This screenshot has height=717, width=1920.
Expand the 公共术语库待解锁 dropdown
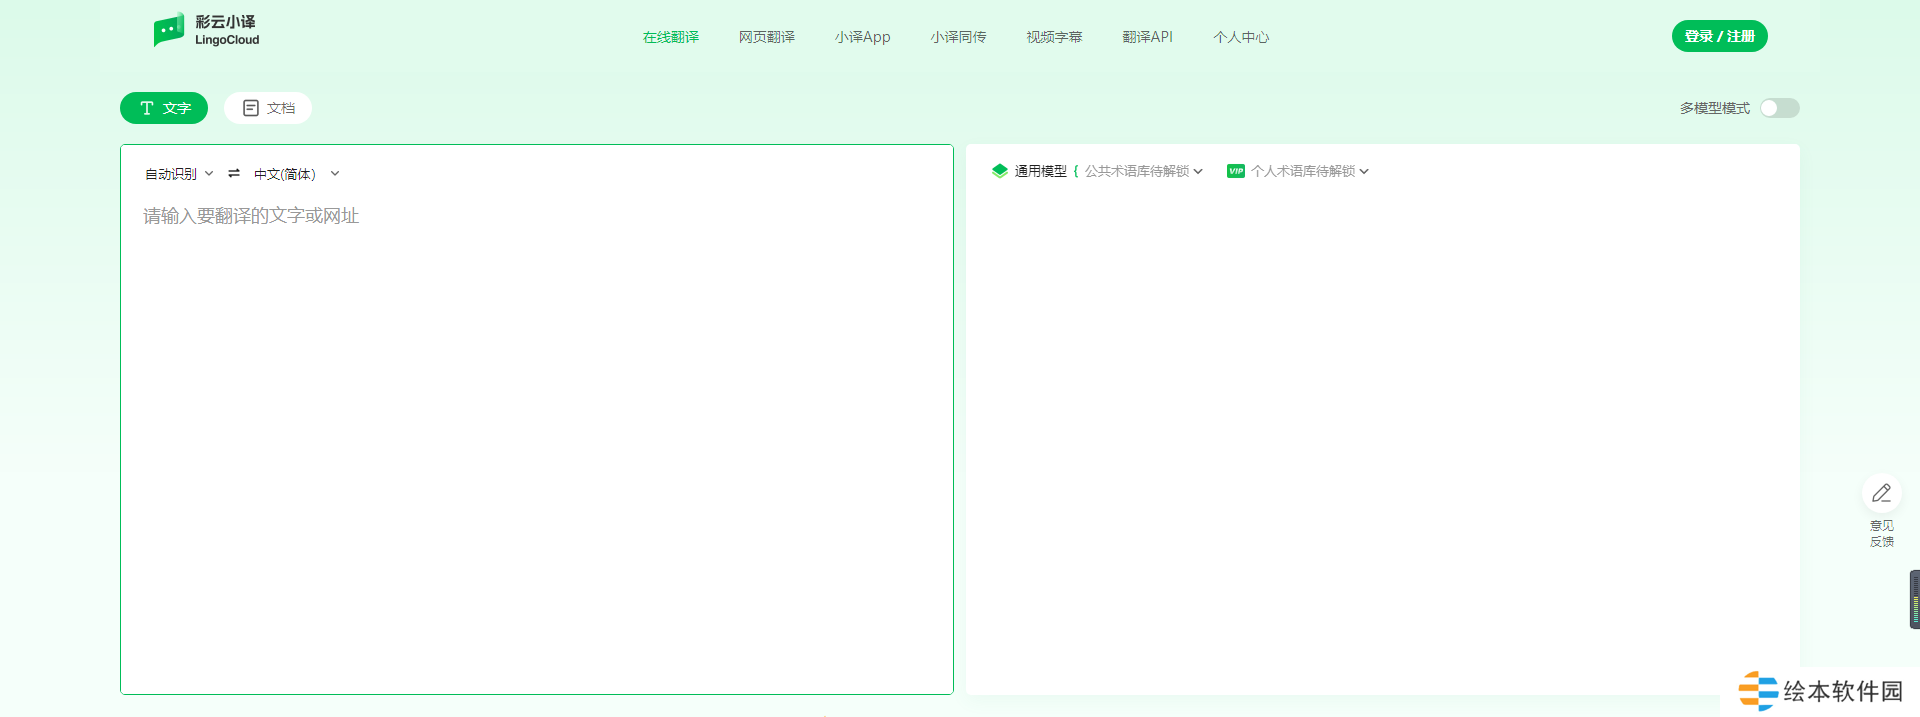click(x=1143, y=171)
